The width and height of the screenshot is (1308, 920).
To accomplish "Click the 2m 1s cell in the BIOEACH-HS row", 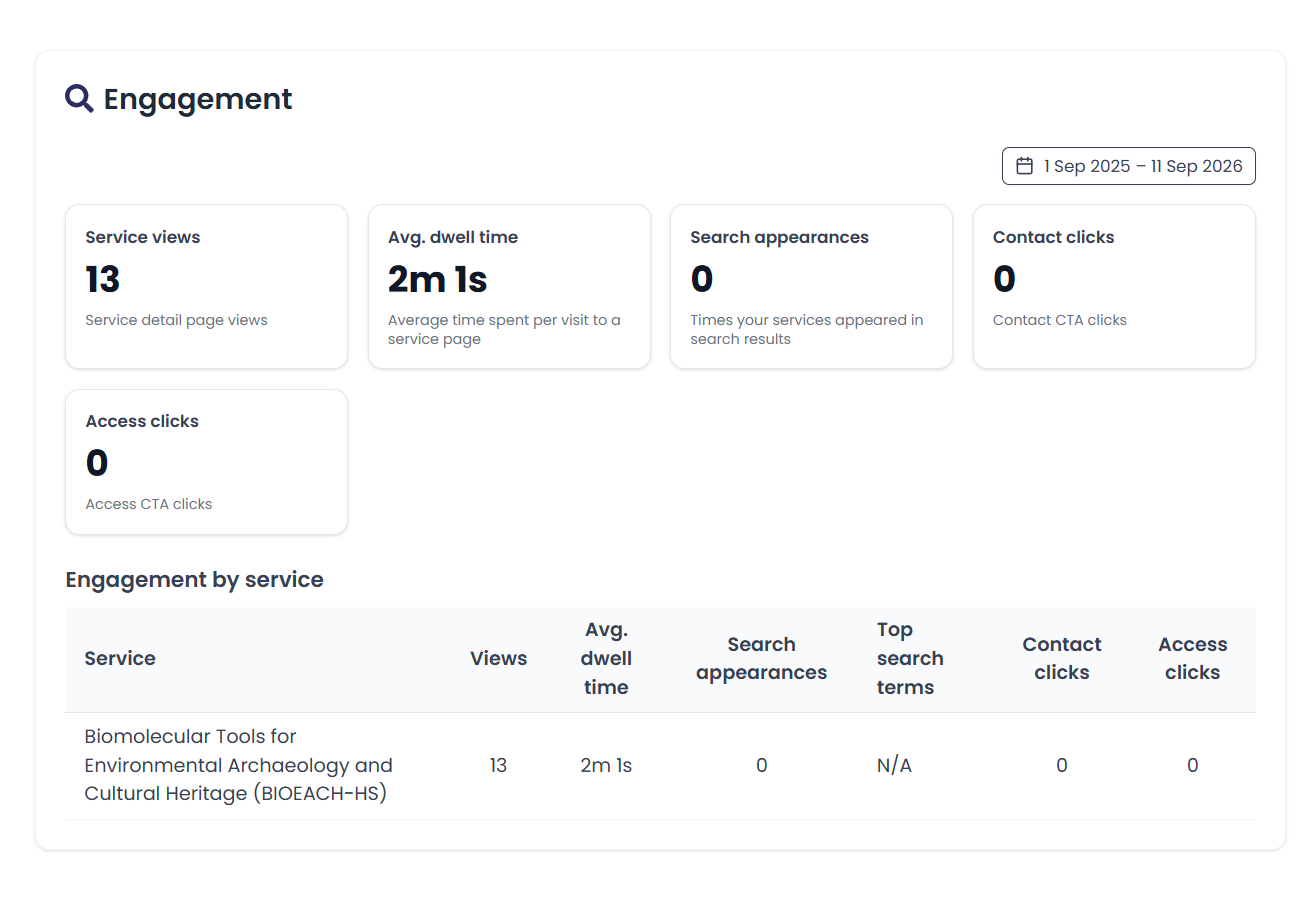I will click(606, 765).
